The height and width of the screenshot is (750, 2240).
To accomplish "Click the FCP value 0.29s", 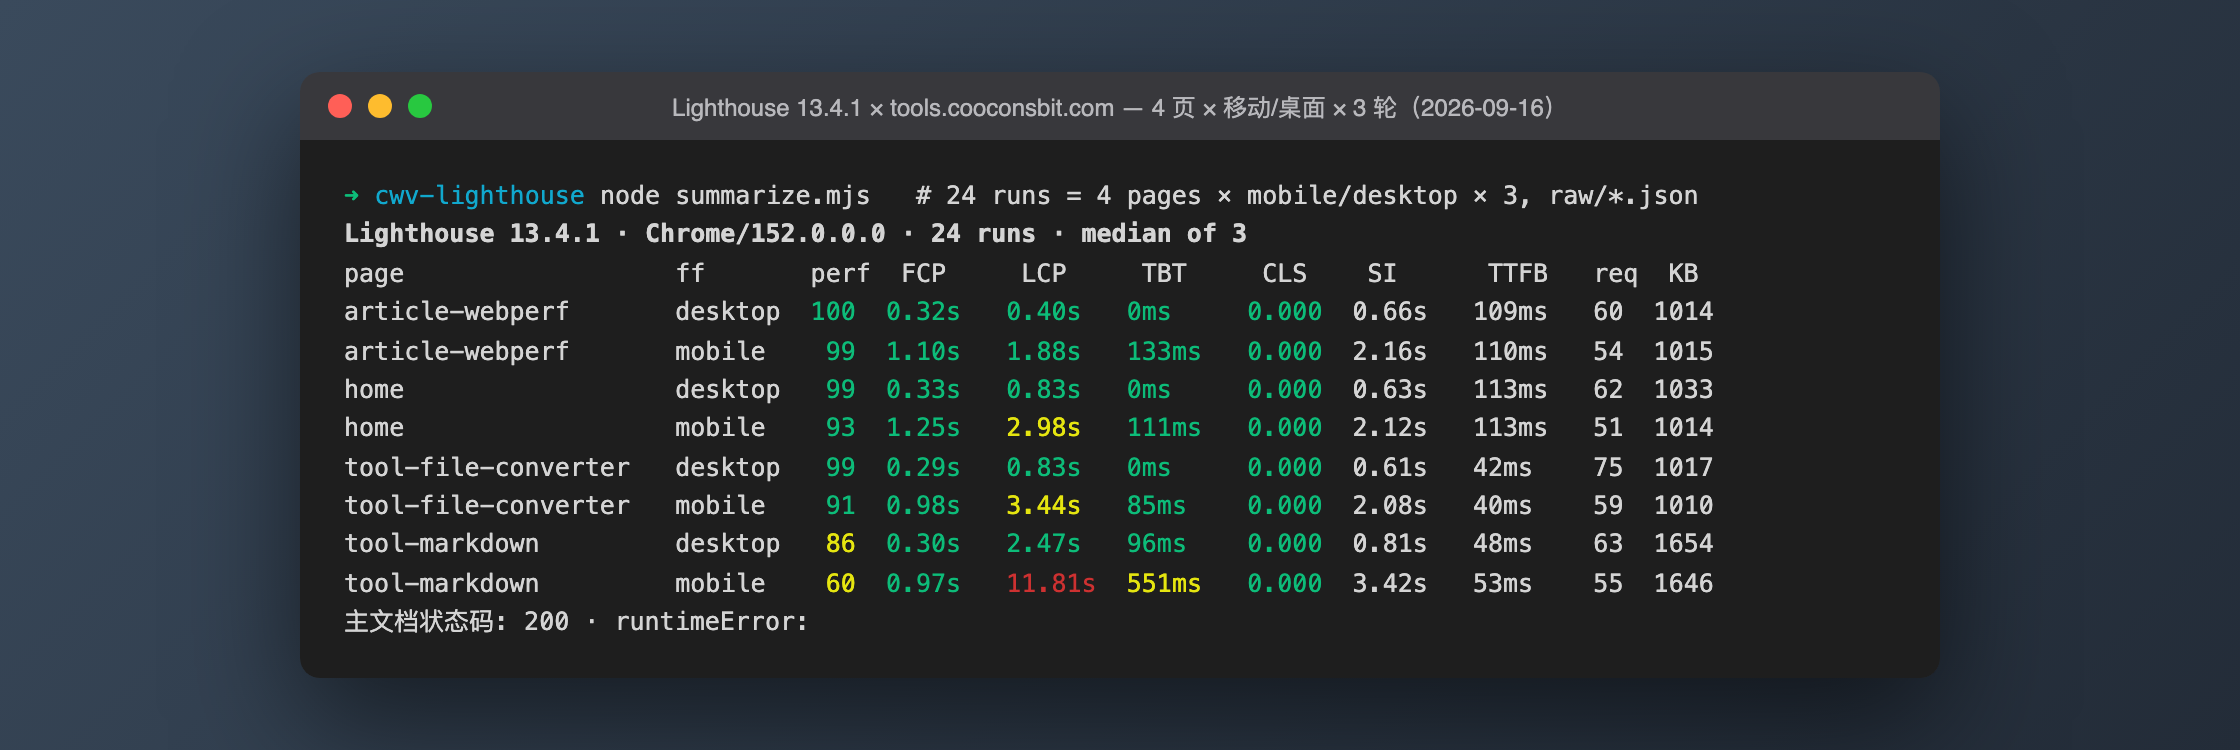I will pyautogui.click(x=923, y=467).
